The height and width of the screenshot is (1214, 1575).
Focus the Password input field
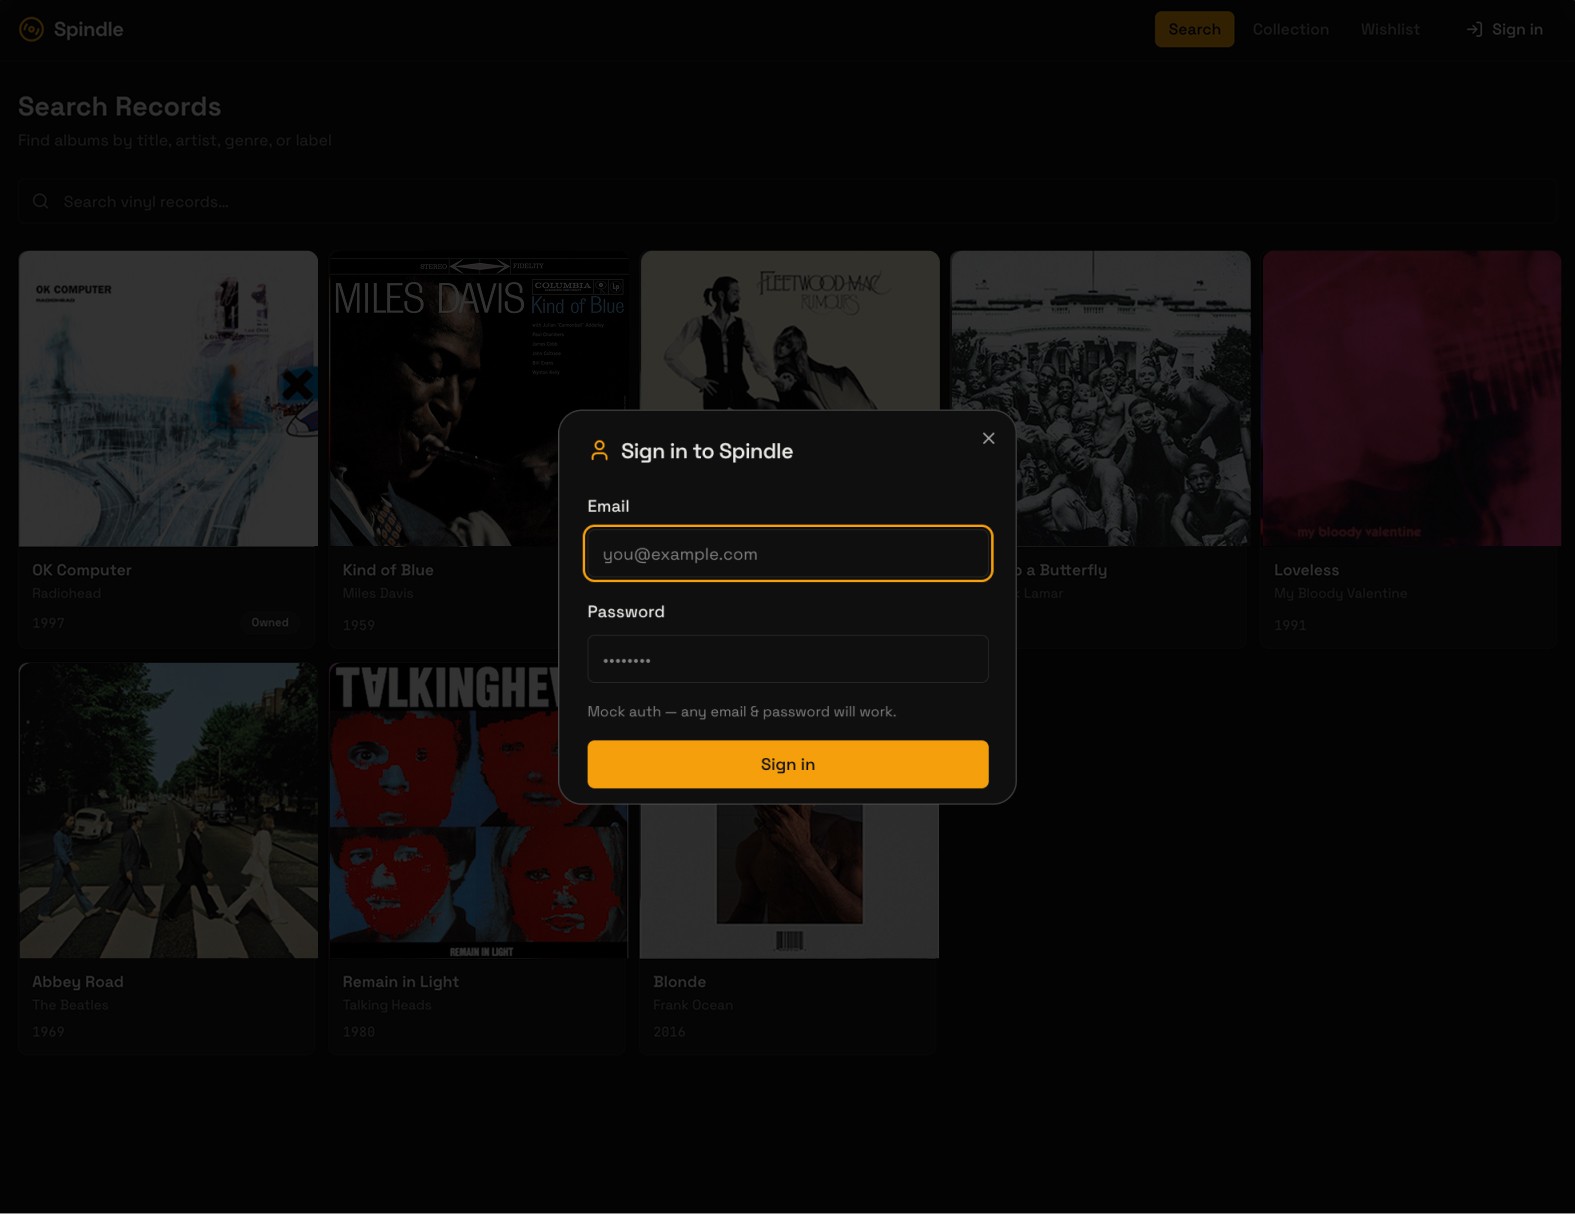coord(788,659)
